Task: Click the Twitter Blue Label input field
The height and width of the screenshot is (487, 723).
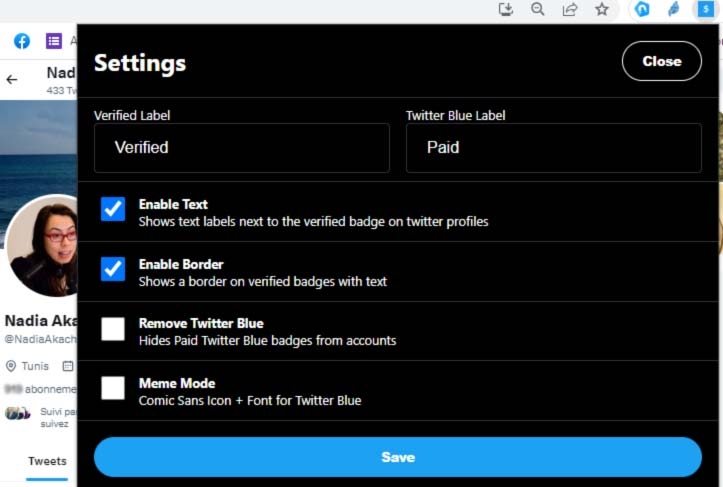Action: pyautogui.click(x=554, y=148)
